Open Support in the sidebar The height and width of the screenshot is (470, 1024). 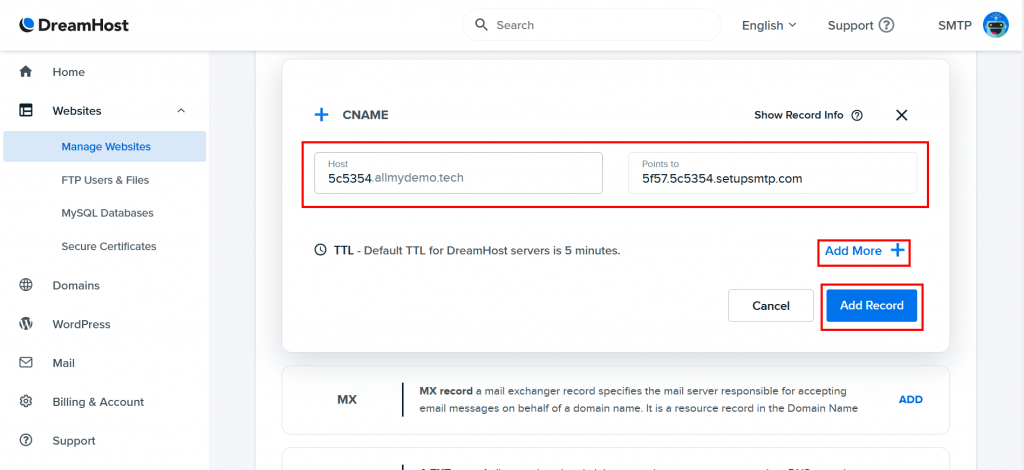(x=74, y=441)
